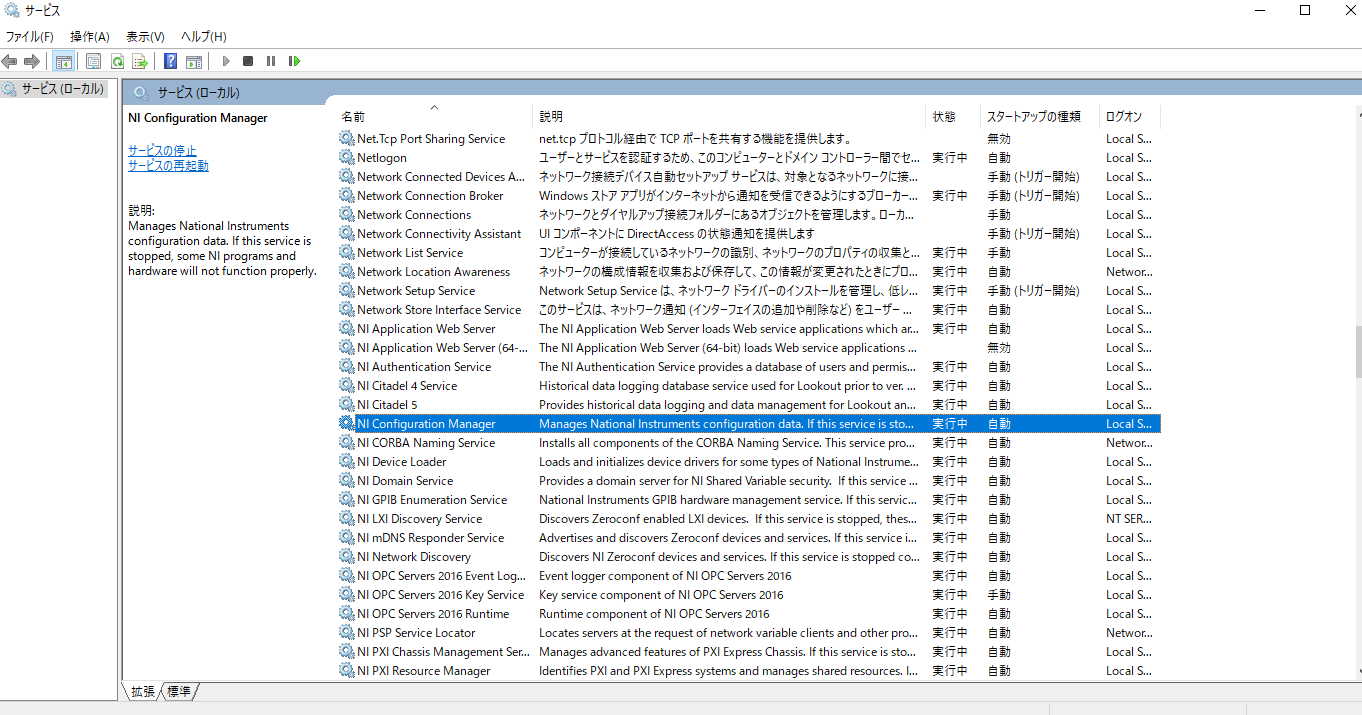1362x715 pixels.
Task: Select the NI PXI Chassis Management Ser... name
Action: (443, 651)
